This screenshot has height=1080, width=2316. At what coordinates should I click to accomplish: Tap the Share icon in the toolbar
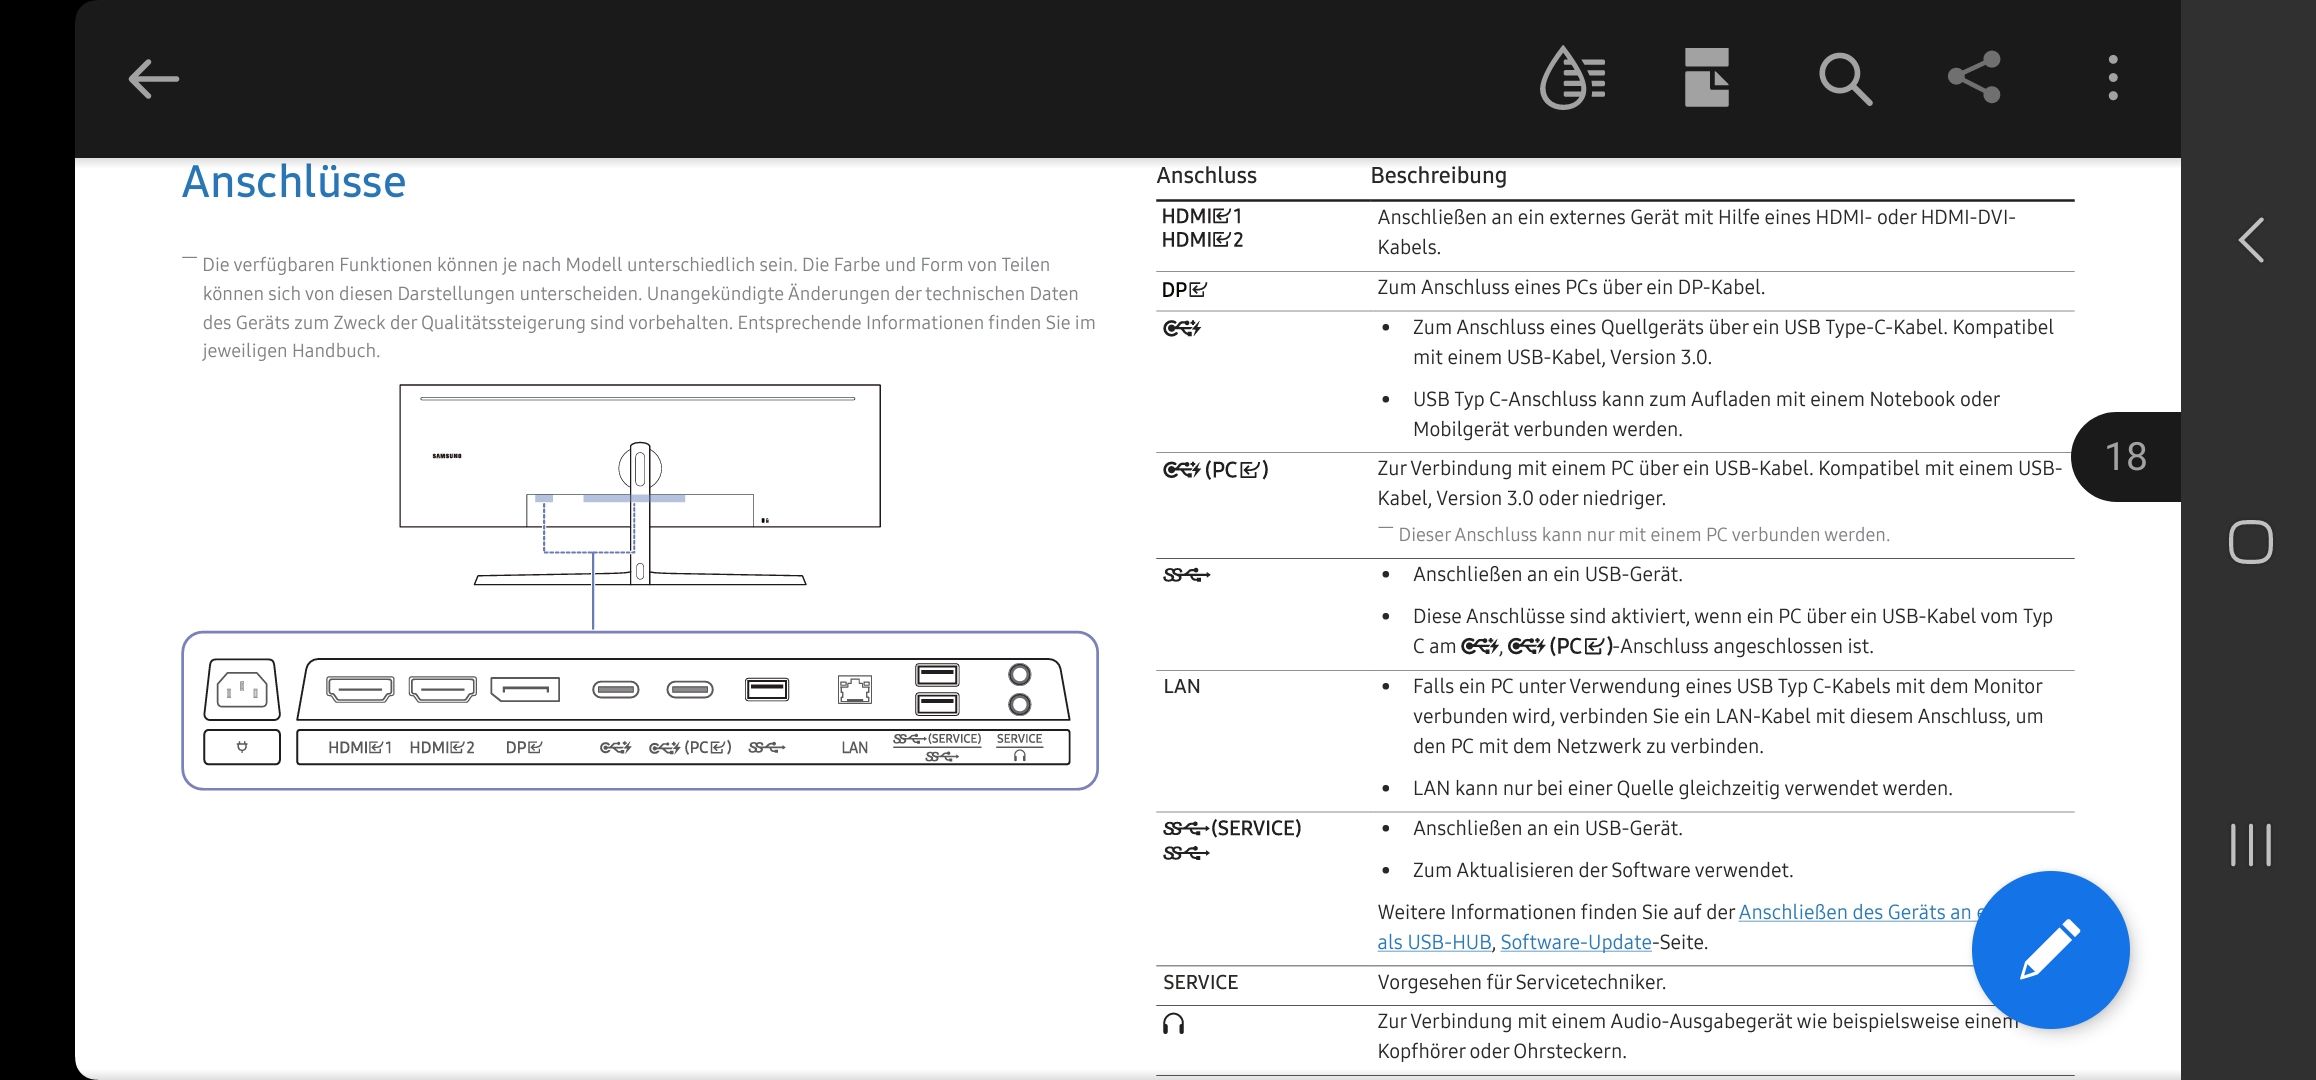1976,79
